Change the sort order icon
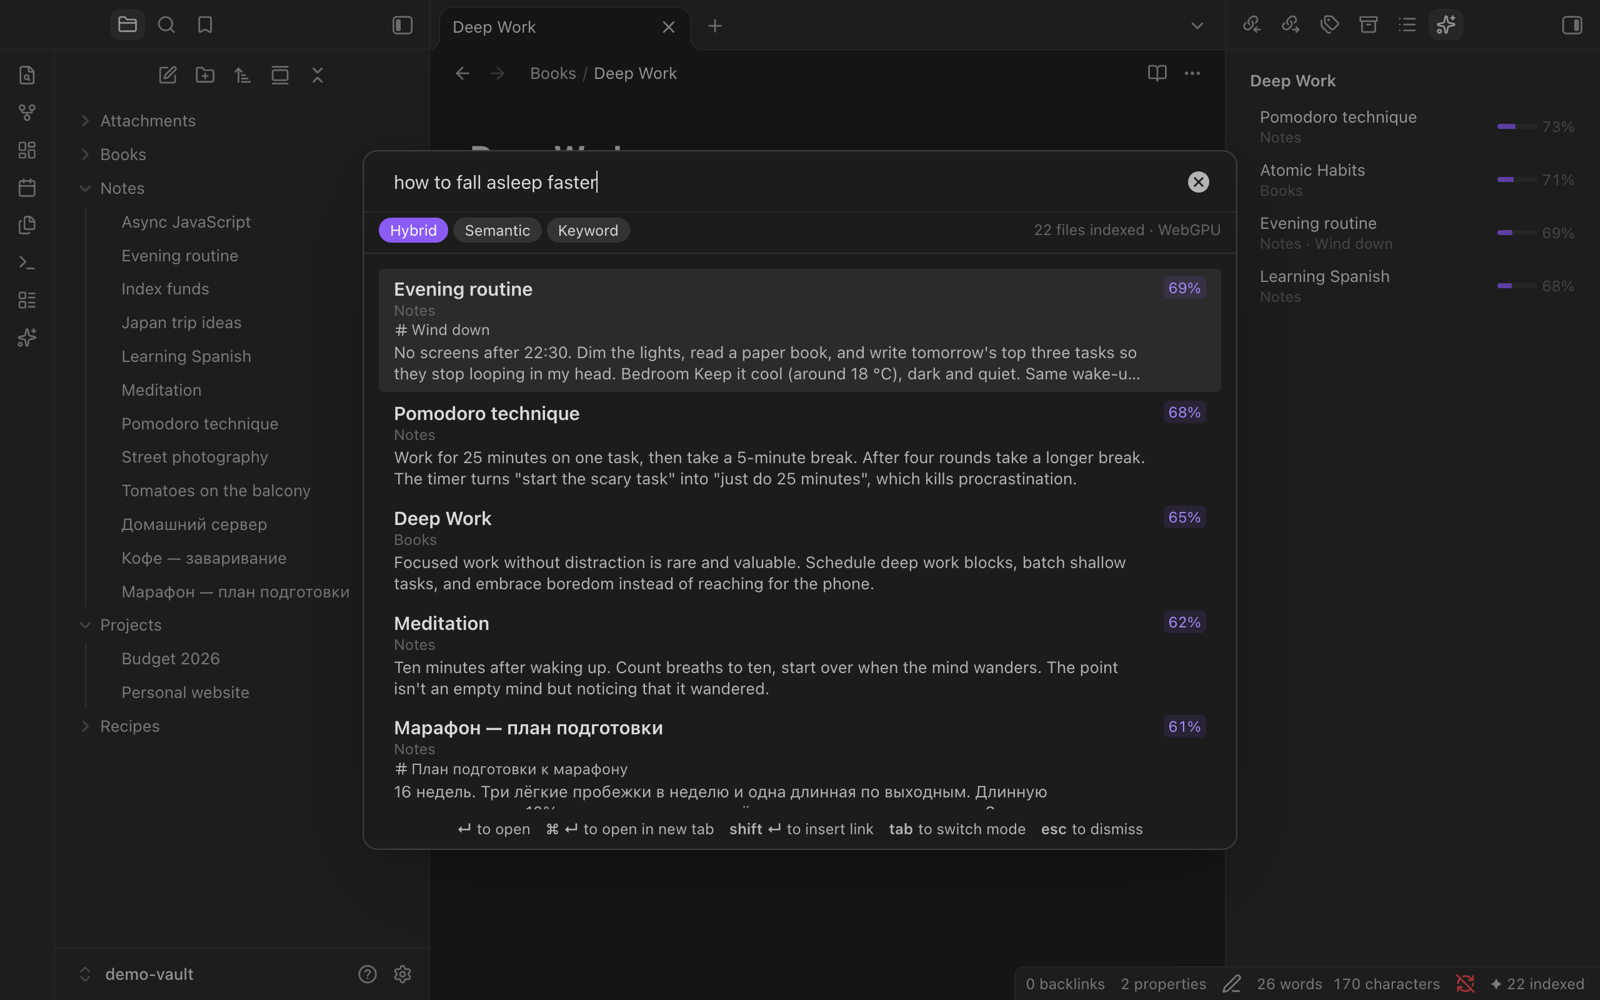 point(242,75)
